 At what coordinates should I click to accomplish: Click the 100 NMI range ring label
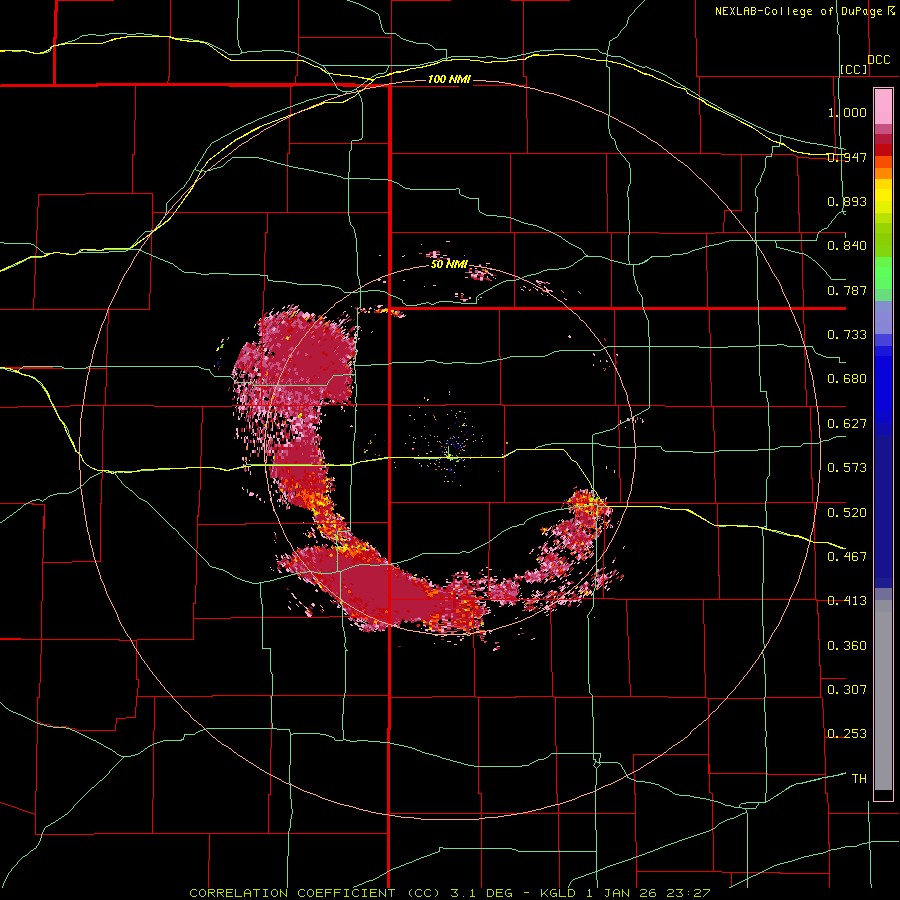pyautogui.click(x=449, y=79)
